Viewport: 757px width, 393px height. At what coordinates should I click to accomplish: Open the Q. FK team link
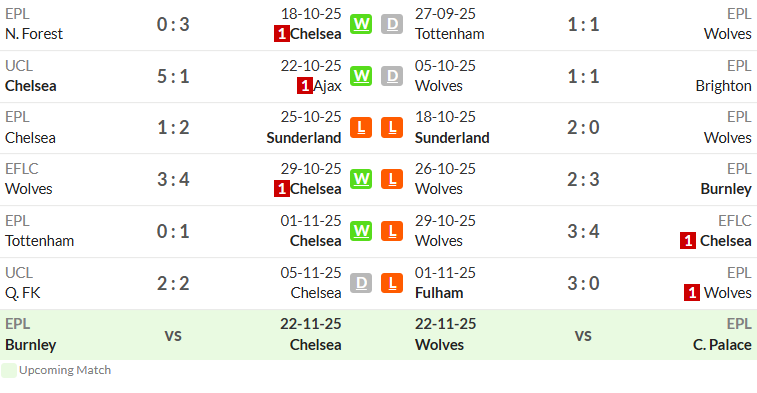[x=23, y=293]
